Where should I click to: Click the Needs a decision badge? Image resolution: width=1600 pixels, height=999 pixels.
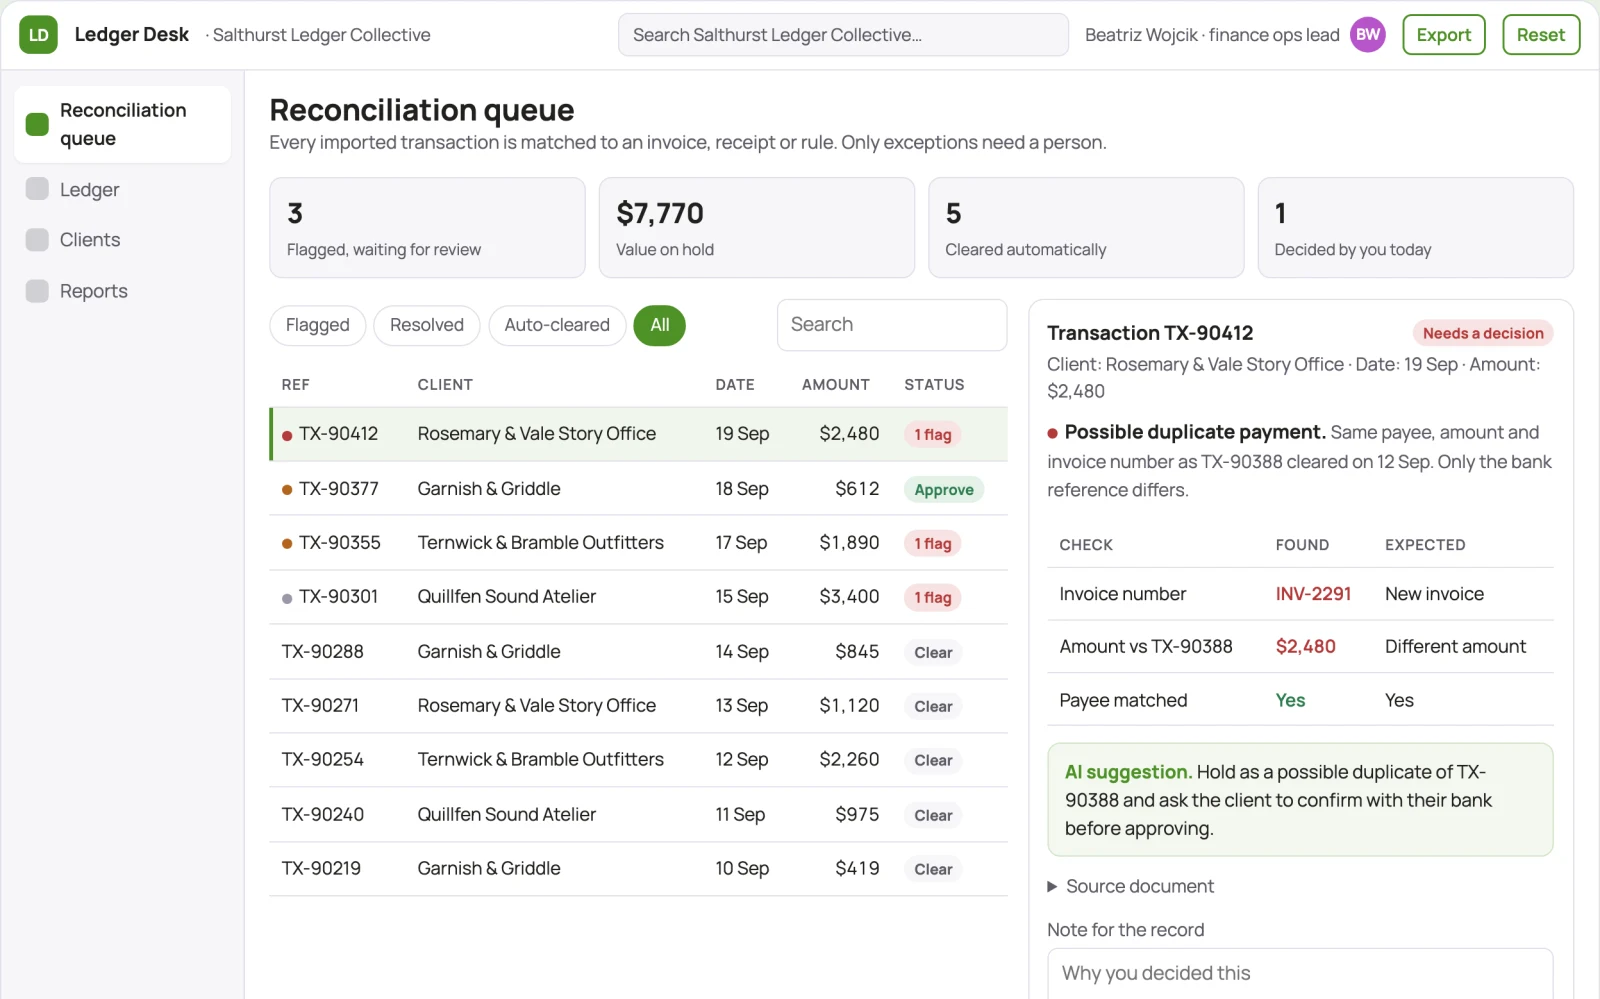pos(1483,333)
